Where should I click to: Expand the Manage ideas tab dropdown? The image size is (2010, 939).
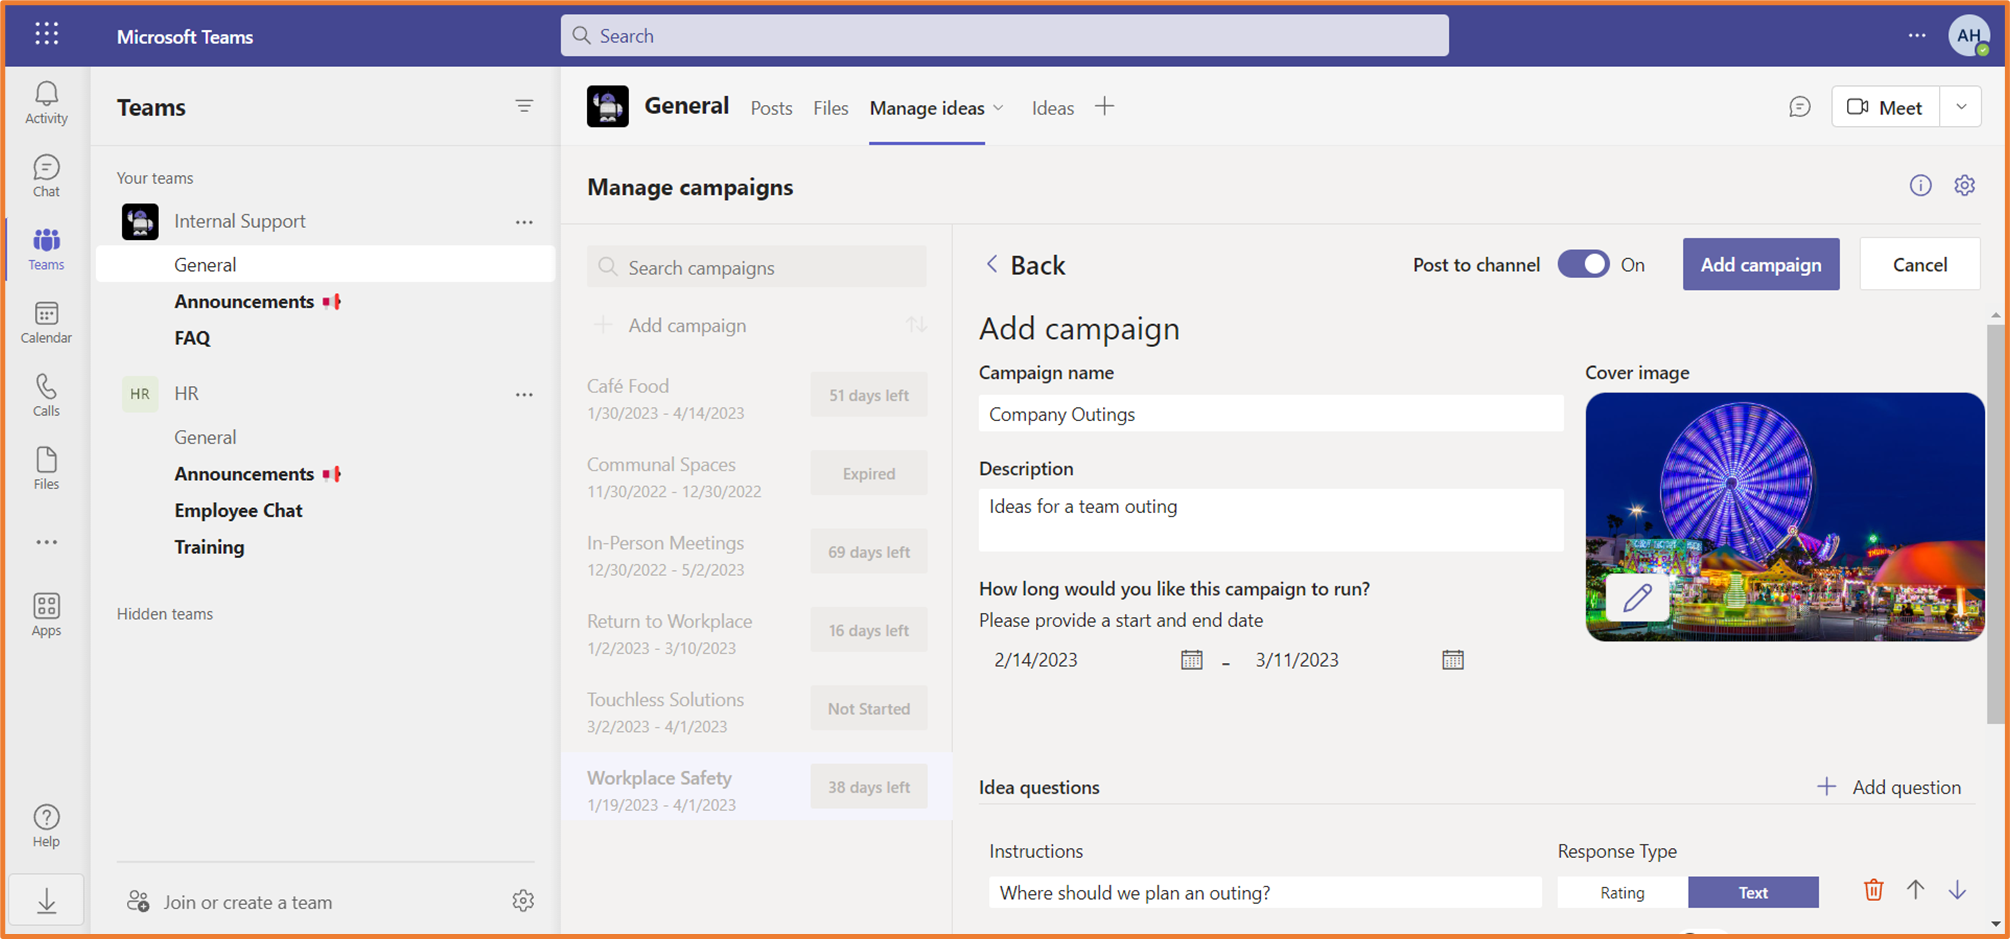pyautogui.click(x=1000, y=108)
